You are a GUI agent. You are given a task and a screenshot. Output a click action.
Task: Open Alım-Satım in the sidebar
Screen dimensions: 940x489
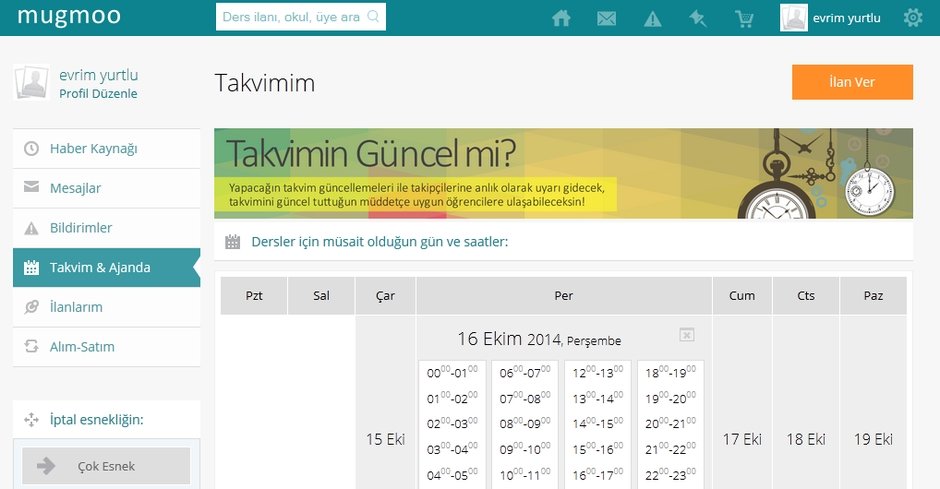[107, 346]
